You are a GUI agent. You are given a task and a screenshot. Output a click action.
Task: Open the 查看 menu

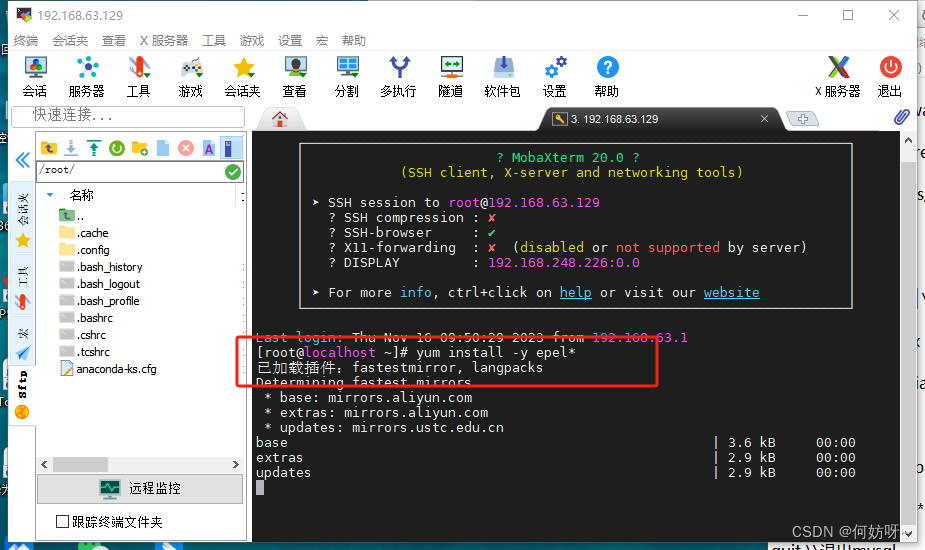[114, 41]
